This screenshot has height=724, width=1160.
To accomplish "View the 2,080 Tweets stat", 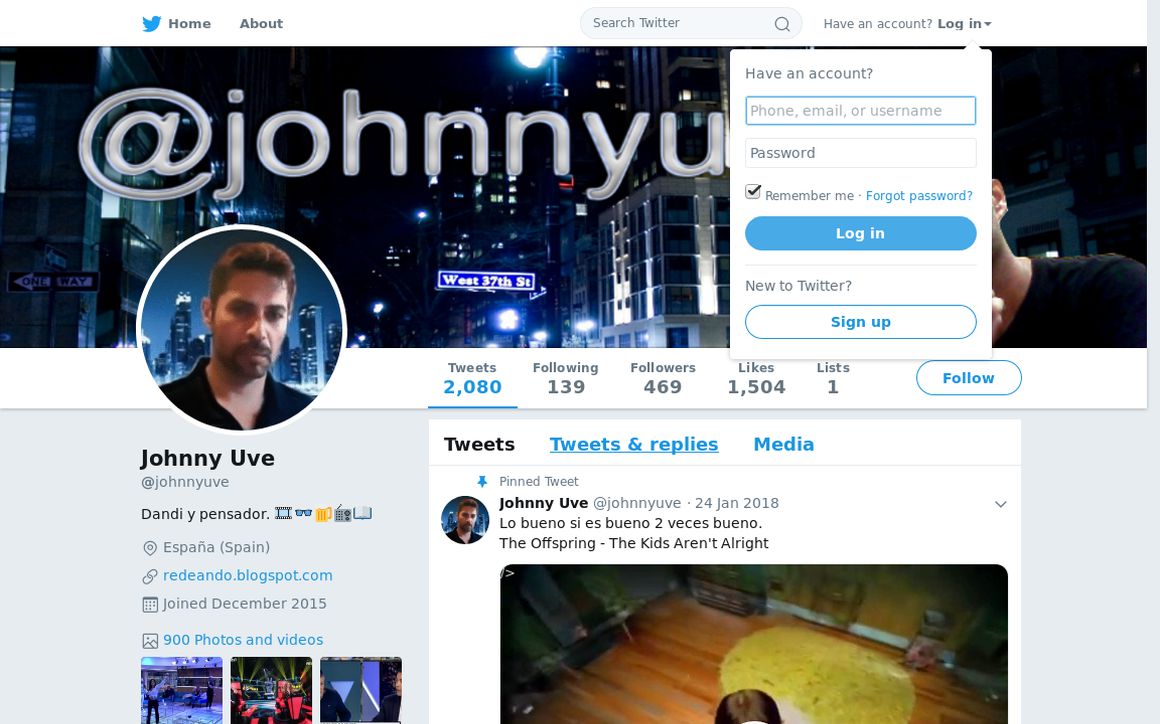I will tap(472, 378).
